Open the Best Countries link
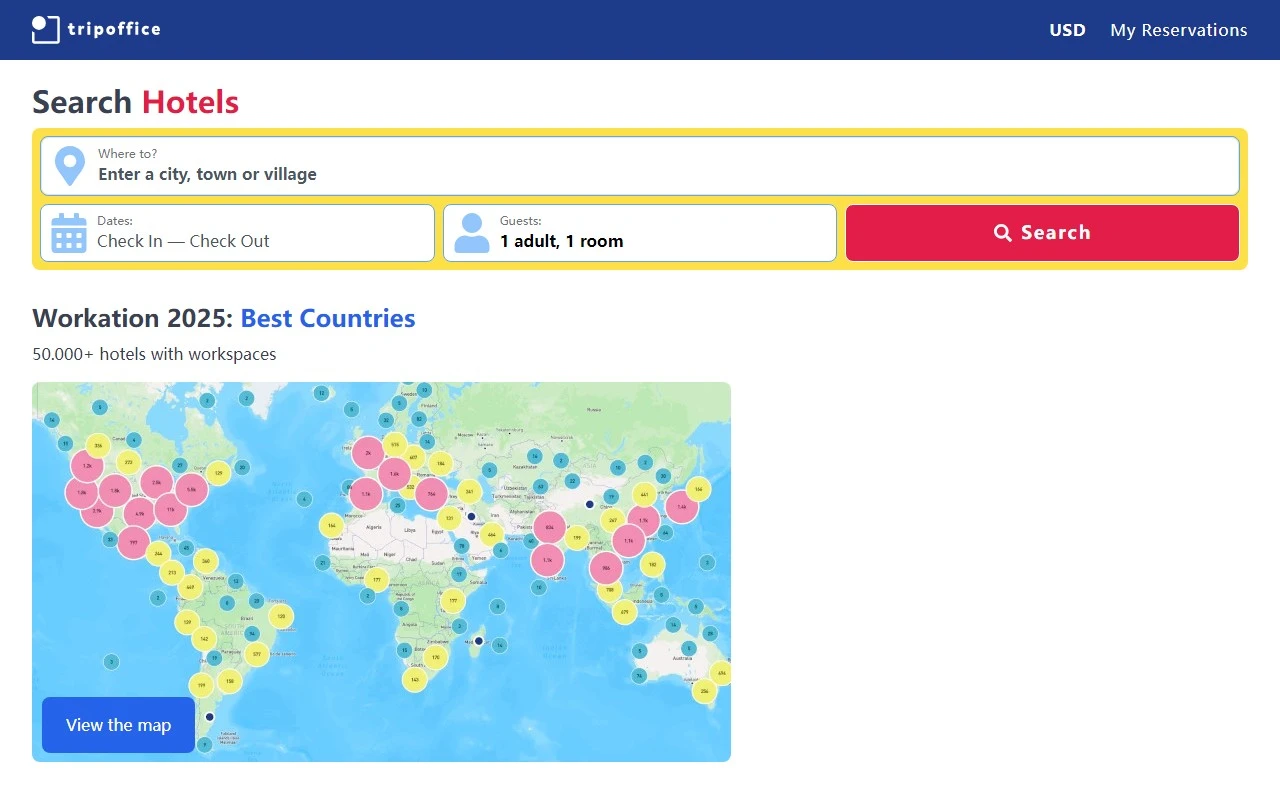The width and height of the screenshot is (1280, 800). (328, 318)
